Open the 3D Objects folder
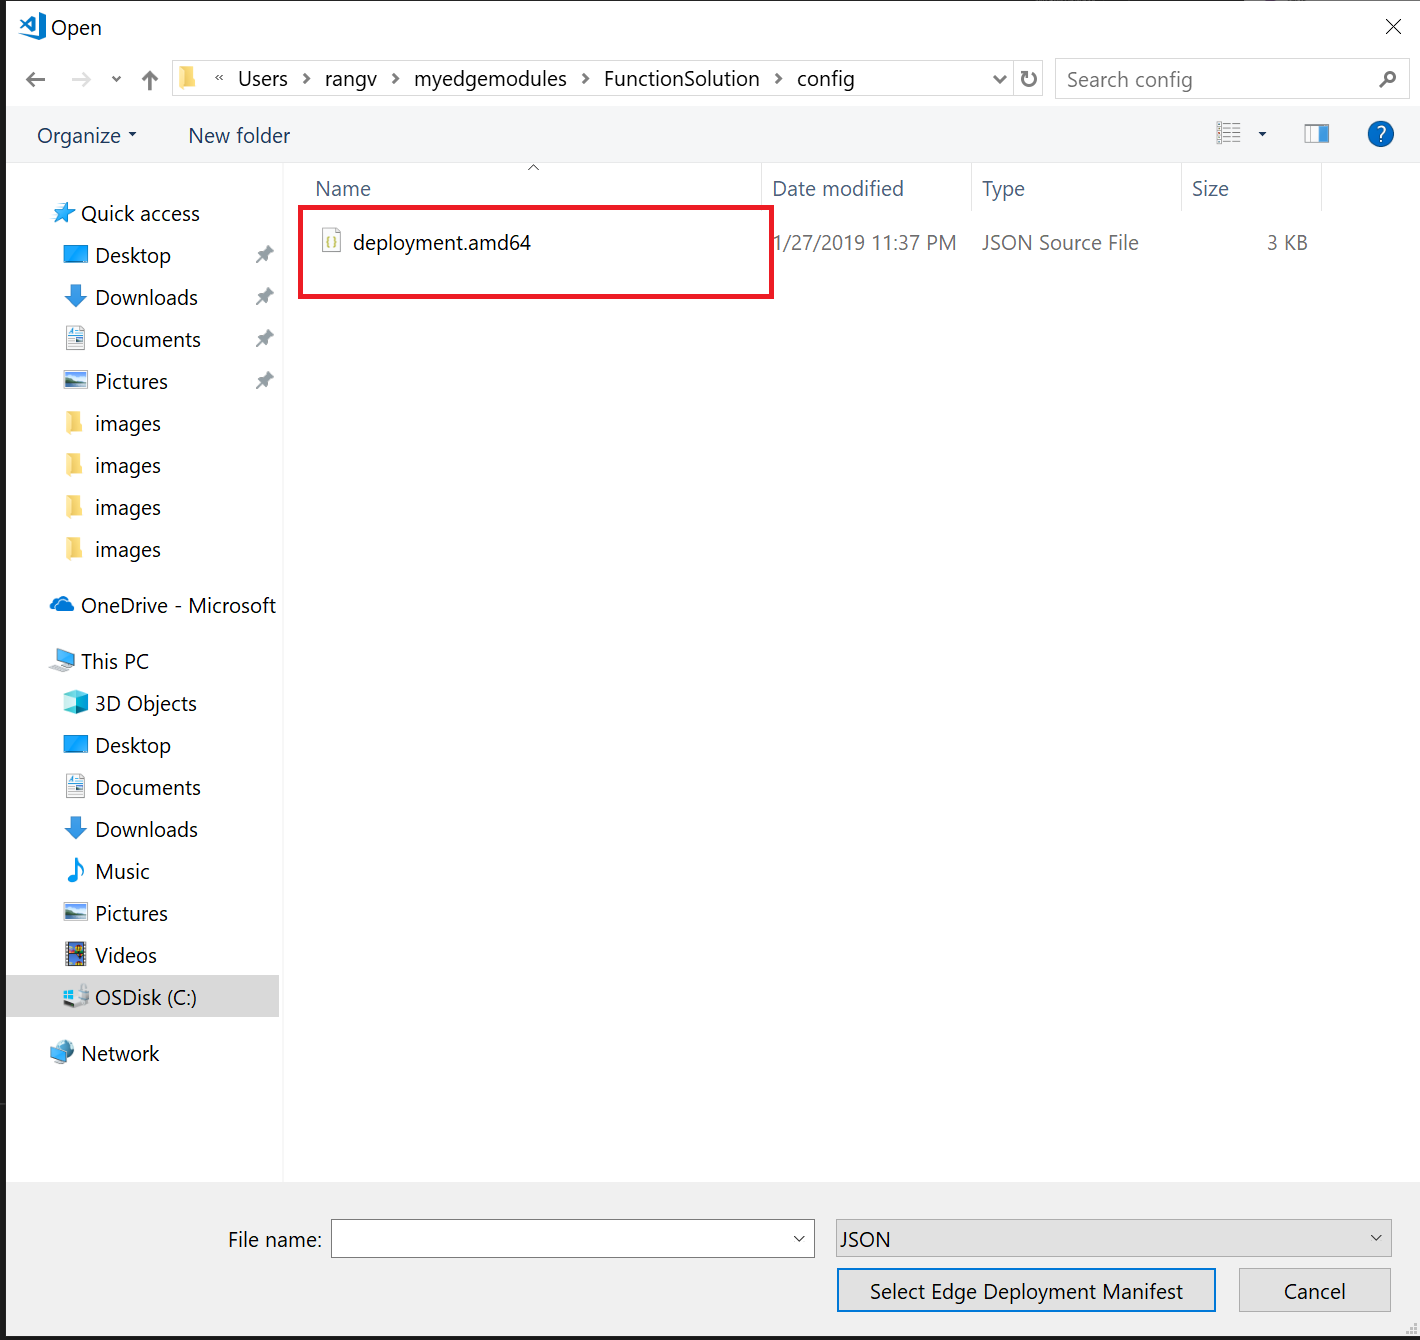1420x1340 pixels. tap(145, 704)
